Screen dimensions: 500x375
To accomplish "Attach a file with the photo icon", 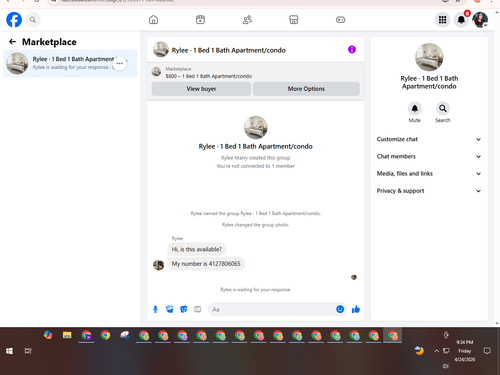I will tap(170, 309).
